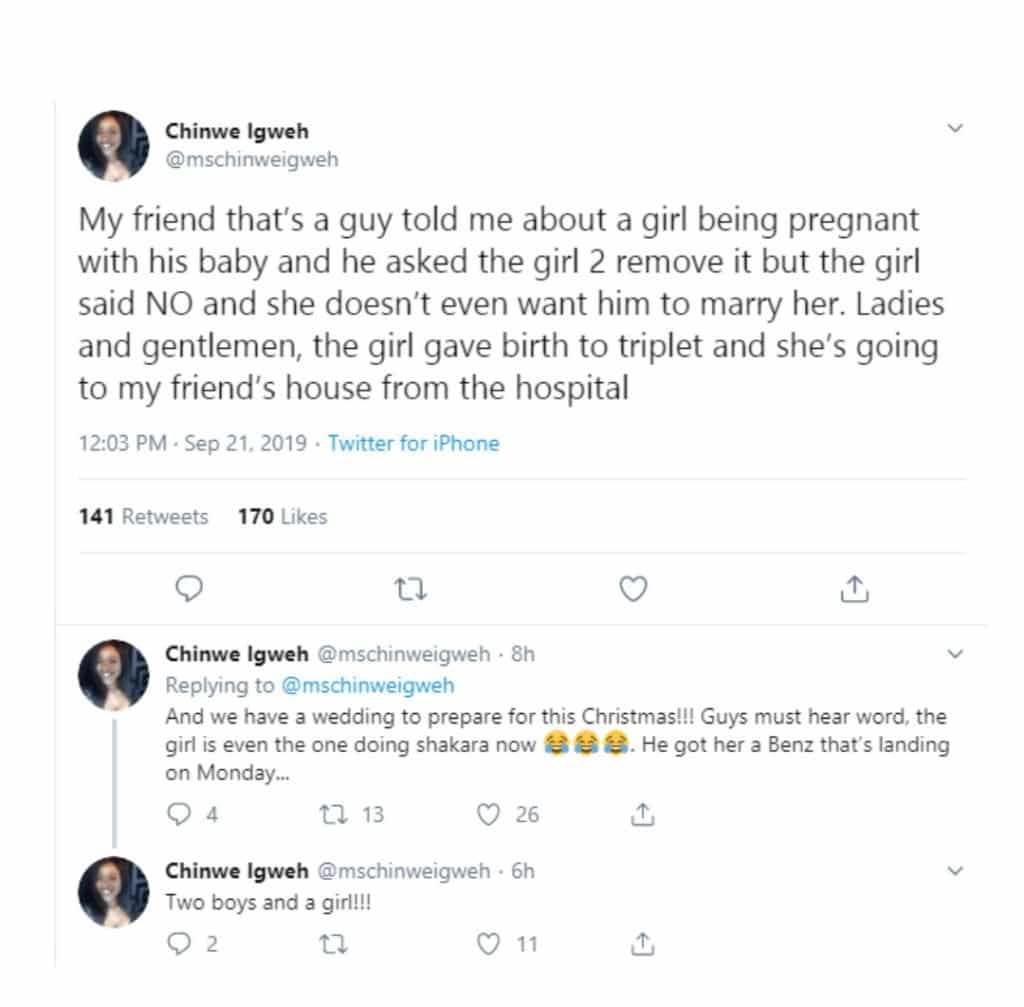Share the 'Two boys and a girl' tweet
1024x1007 pixels.
(645, 942)
